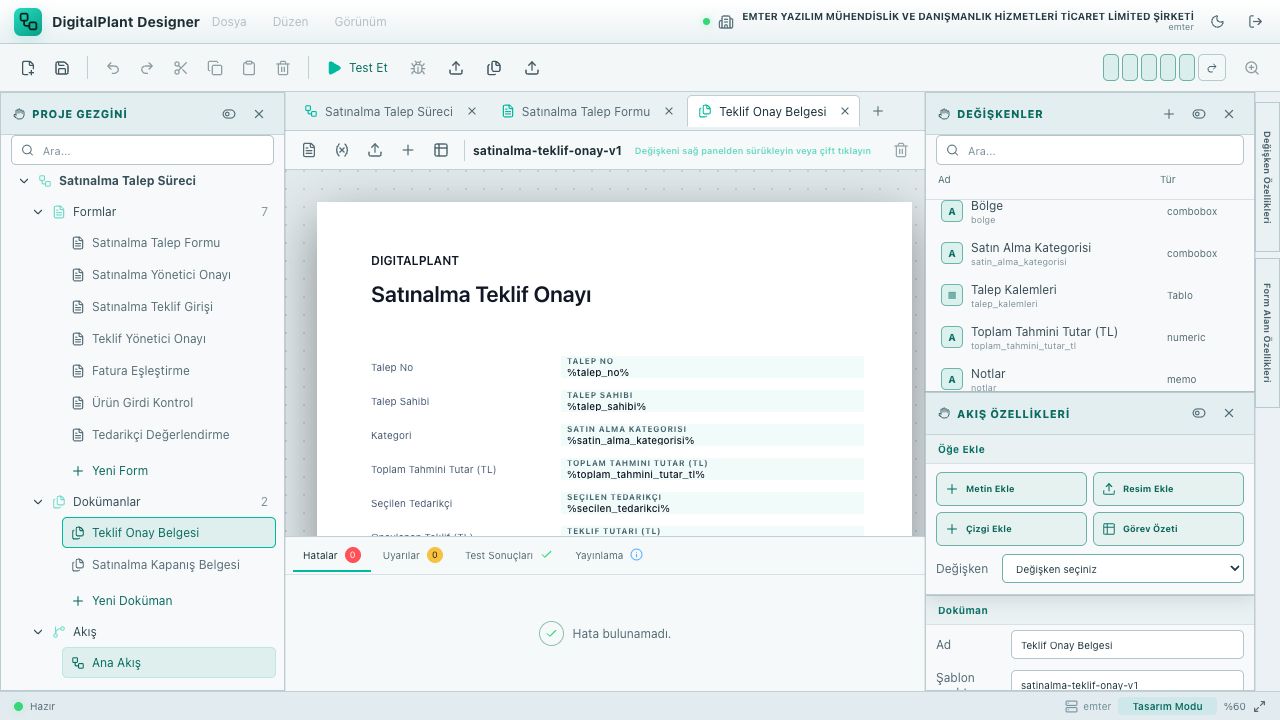The image size is (1280, 720).
Task: Open the debug bug icon
Action: (x=418, y=68)
